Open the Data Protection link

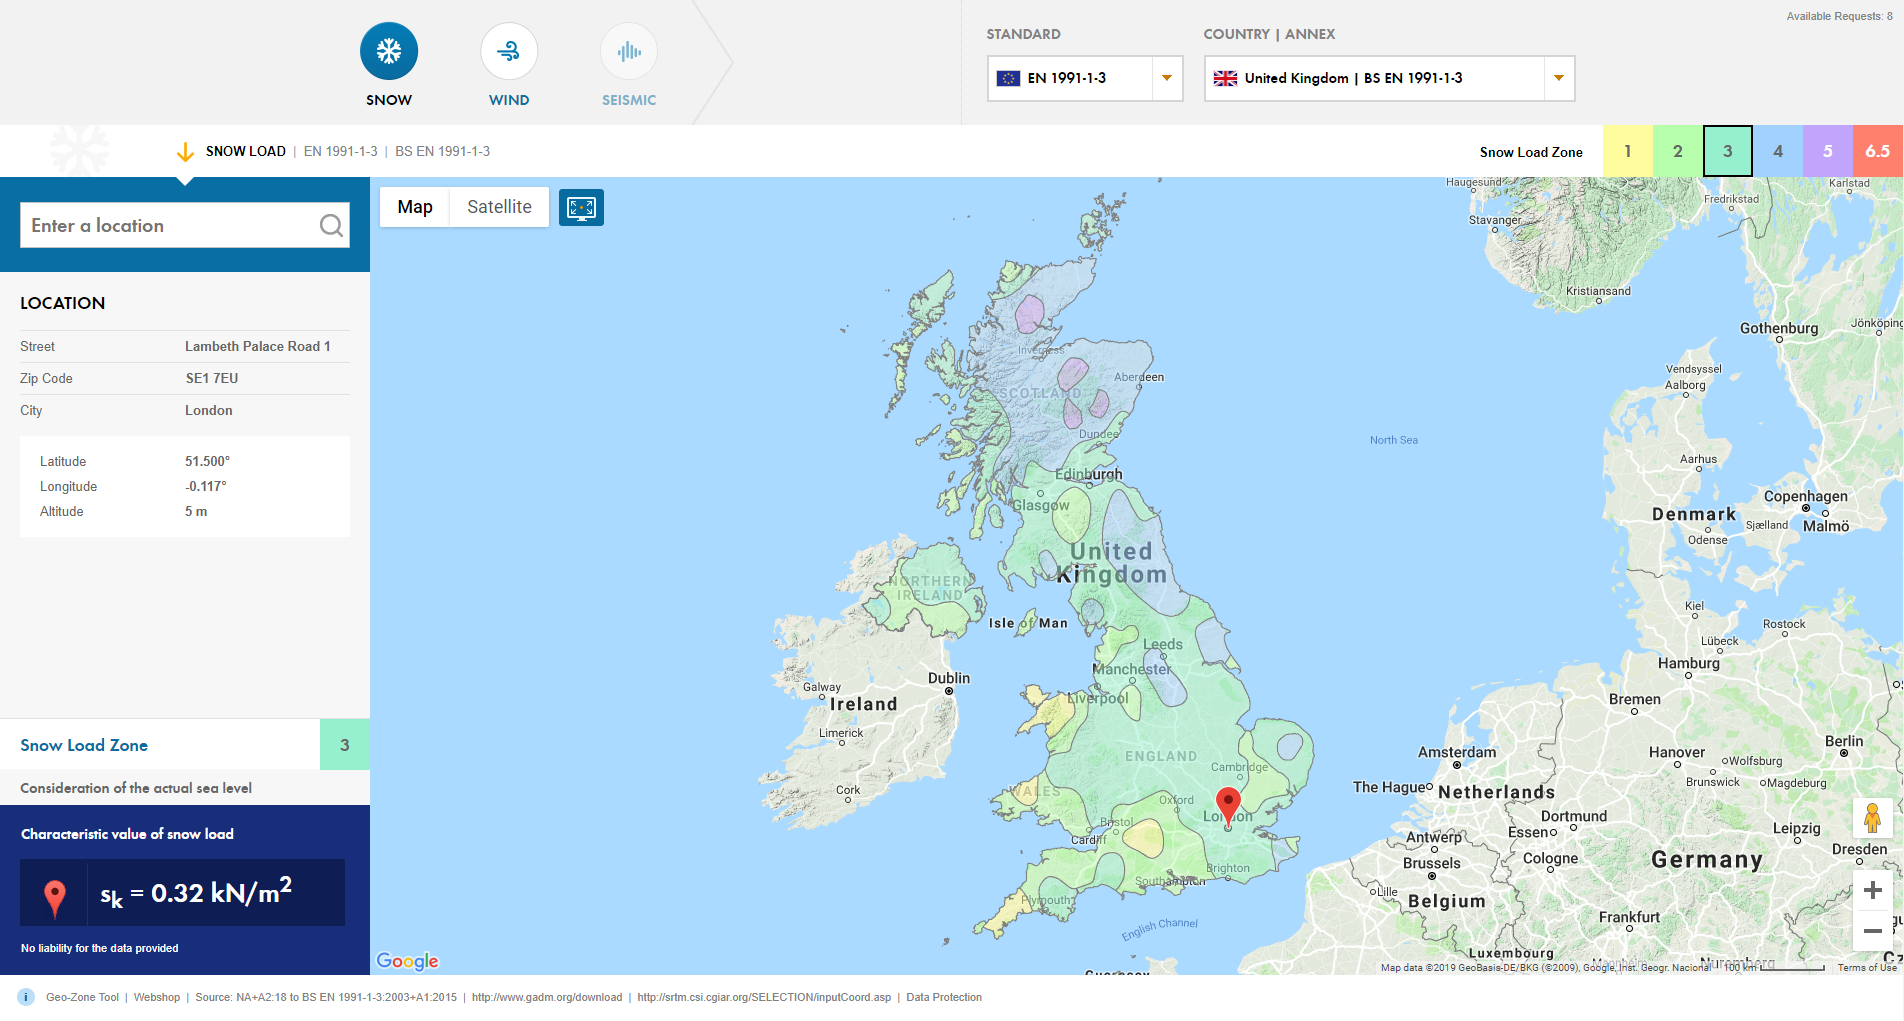(944, 997)
